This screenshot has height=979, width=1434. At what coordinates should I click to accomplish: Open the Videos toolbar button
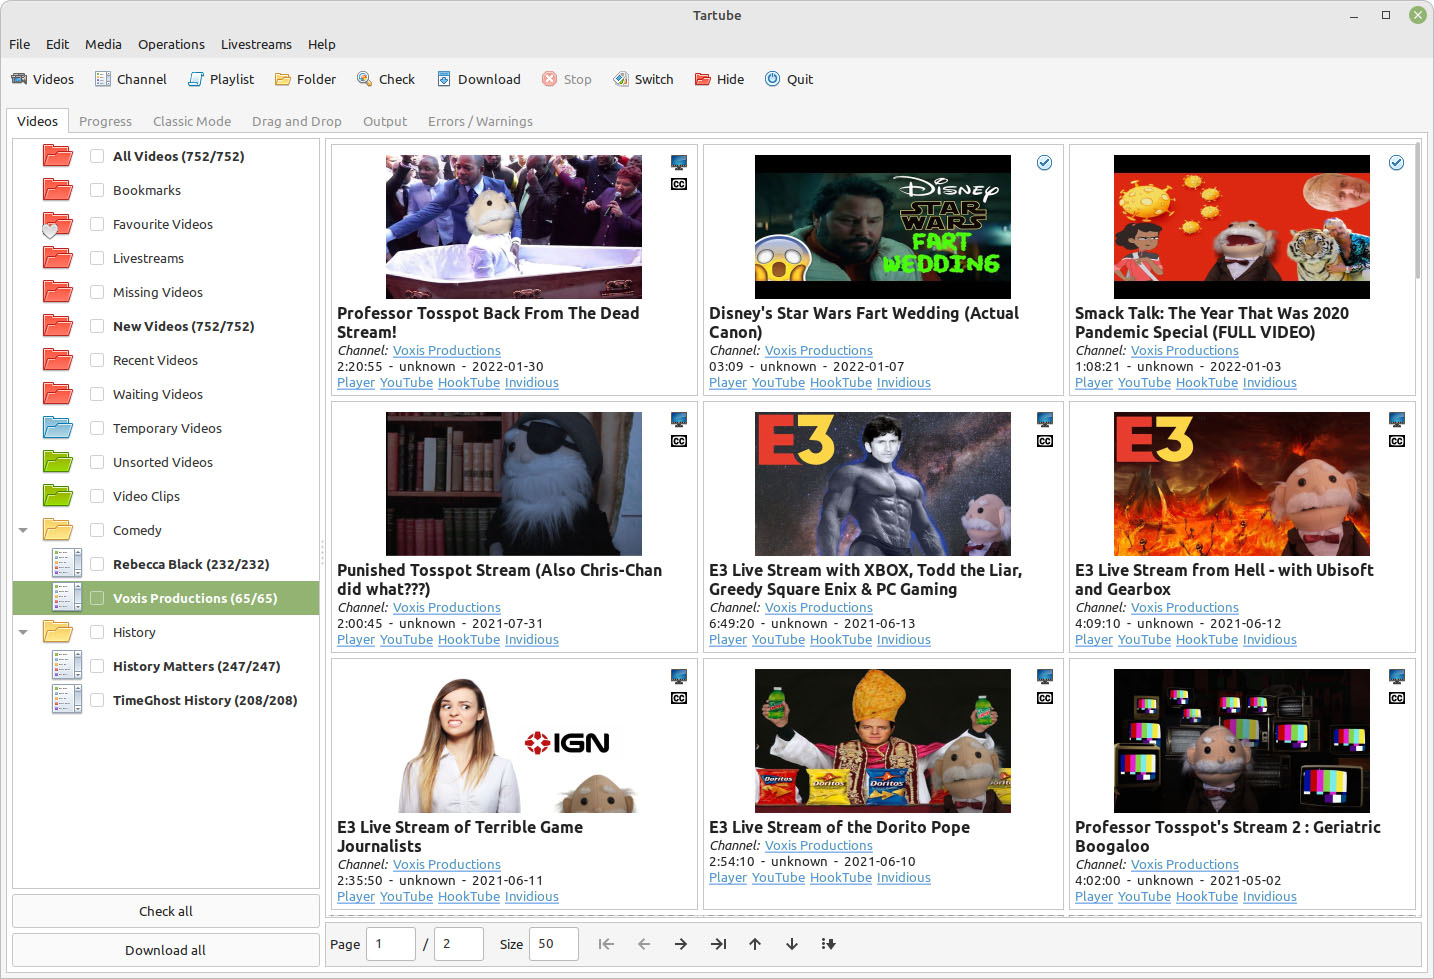(42, 79)
